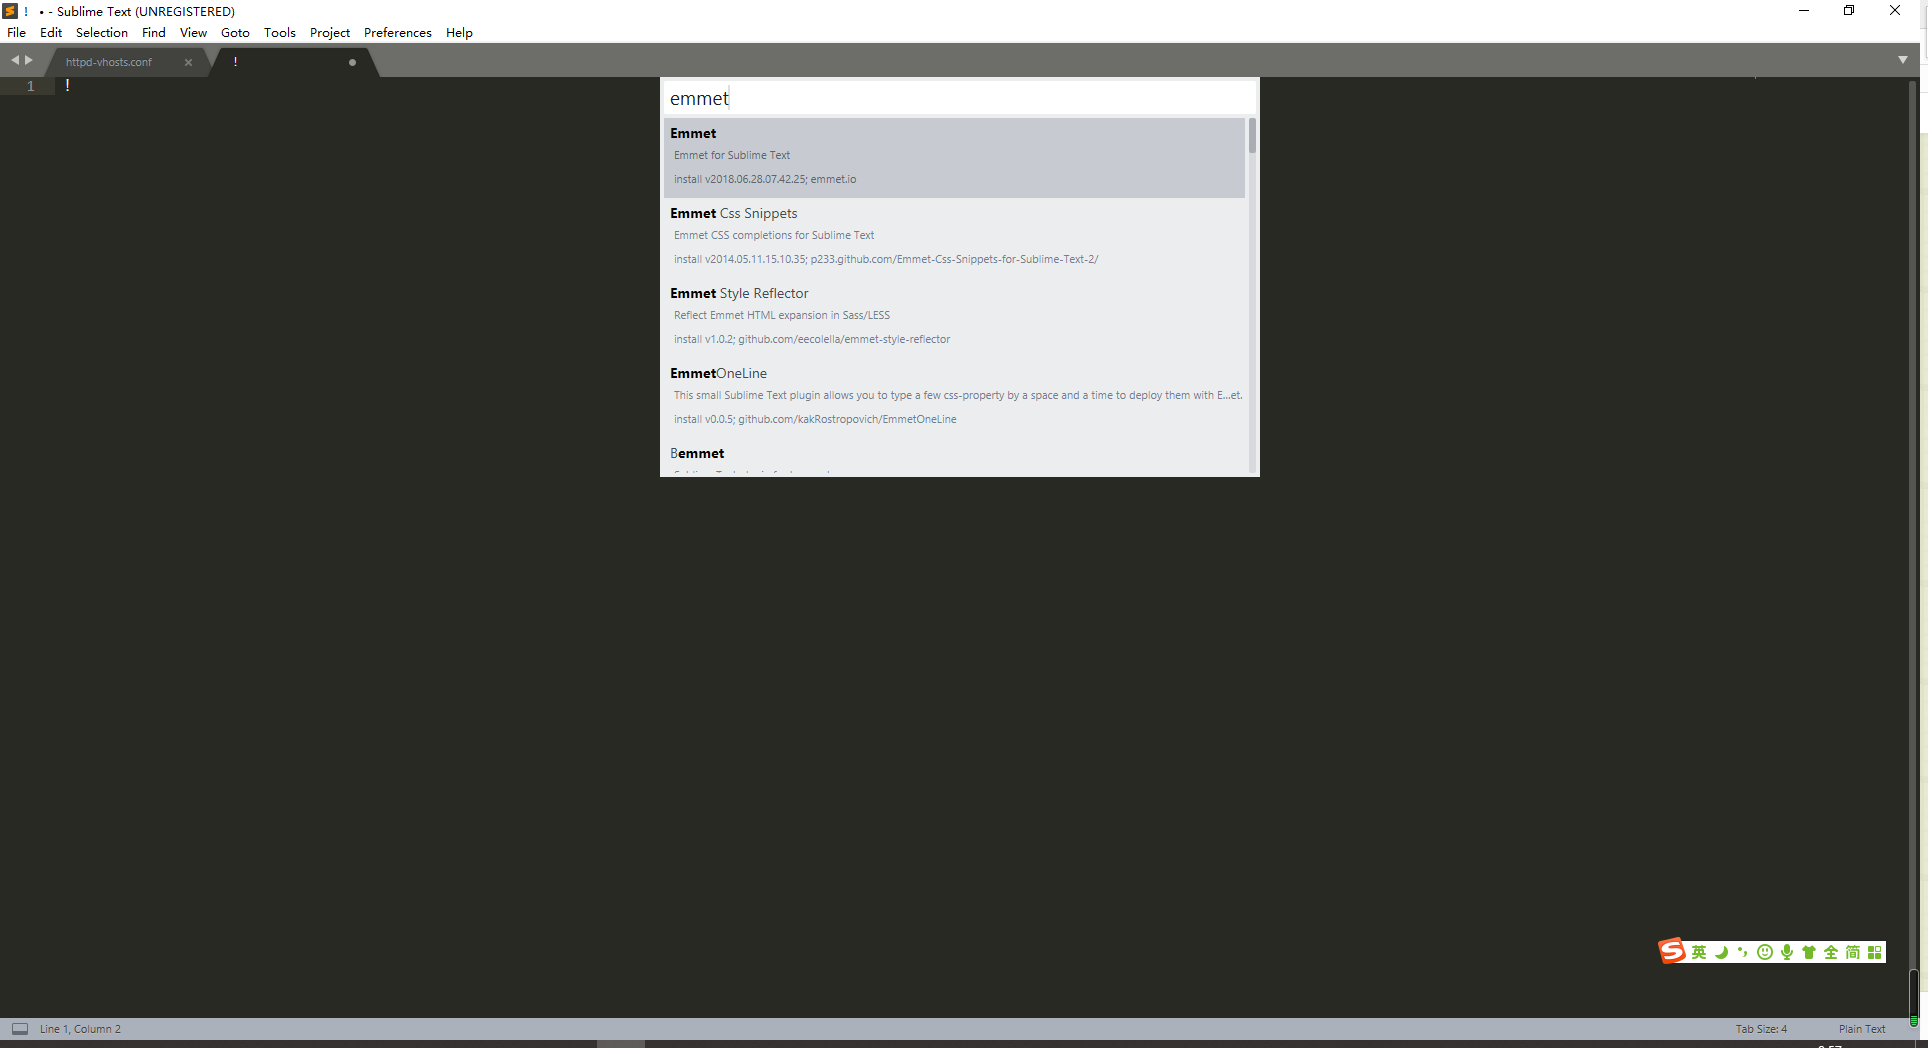The height and width of the screenshot is (1048, 1928).
Task: Toggle the Sogou Chinese/English mode (英)
Action: (1699, 952)
